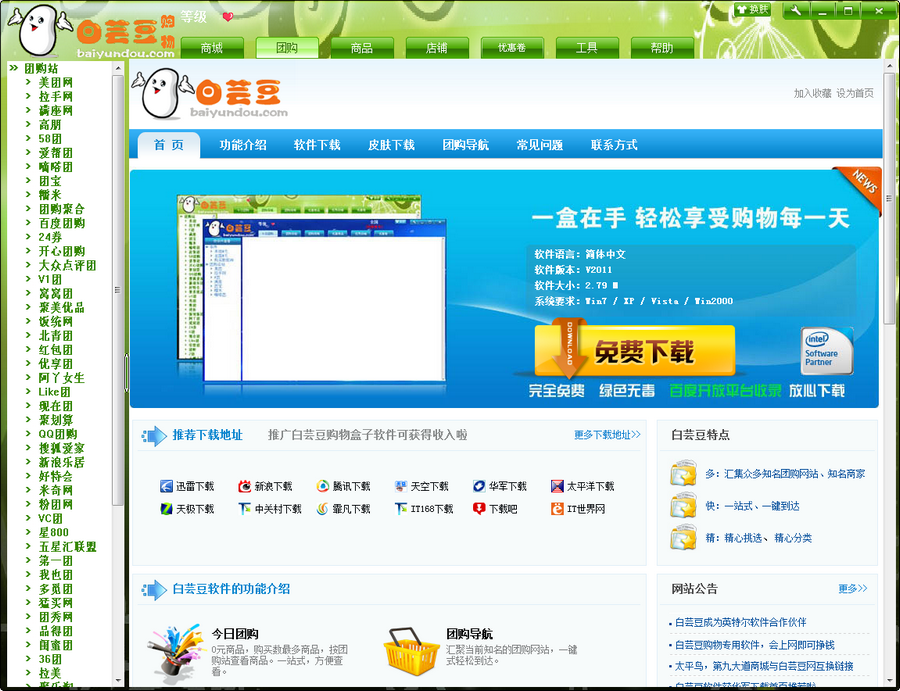
Task: Click the IT世界网 orange icon
Action: coord(557,508)
